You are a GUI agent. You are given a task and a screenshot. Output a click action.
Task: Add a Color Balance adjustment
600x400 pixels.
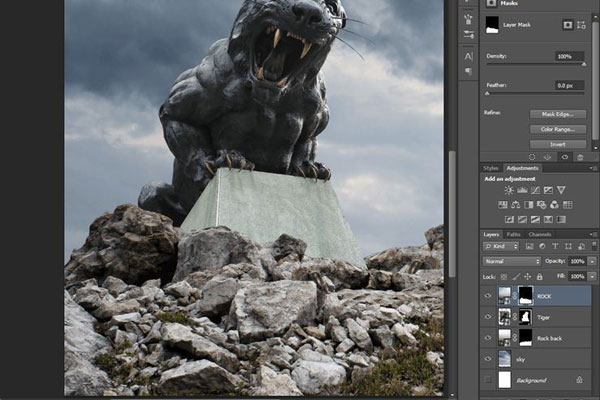tap(515, 205)
